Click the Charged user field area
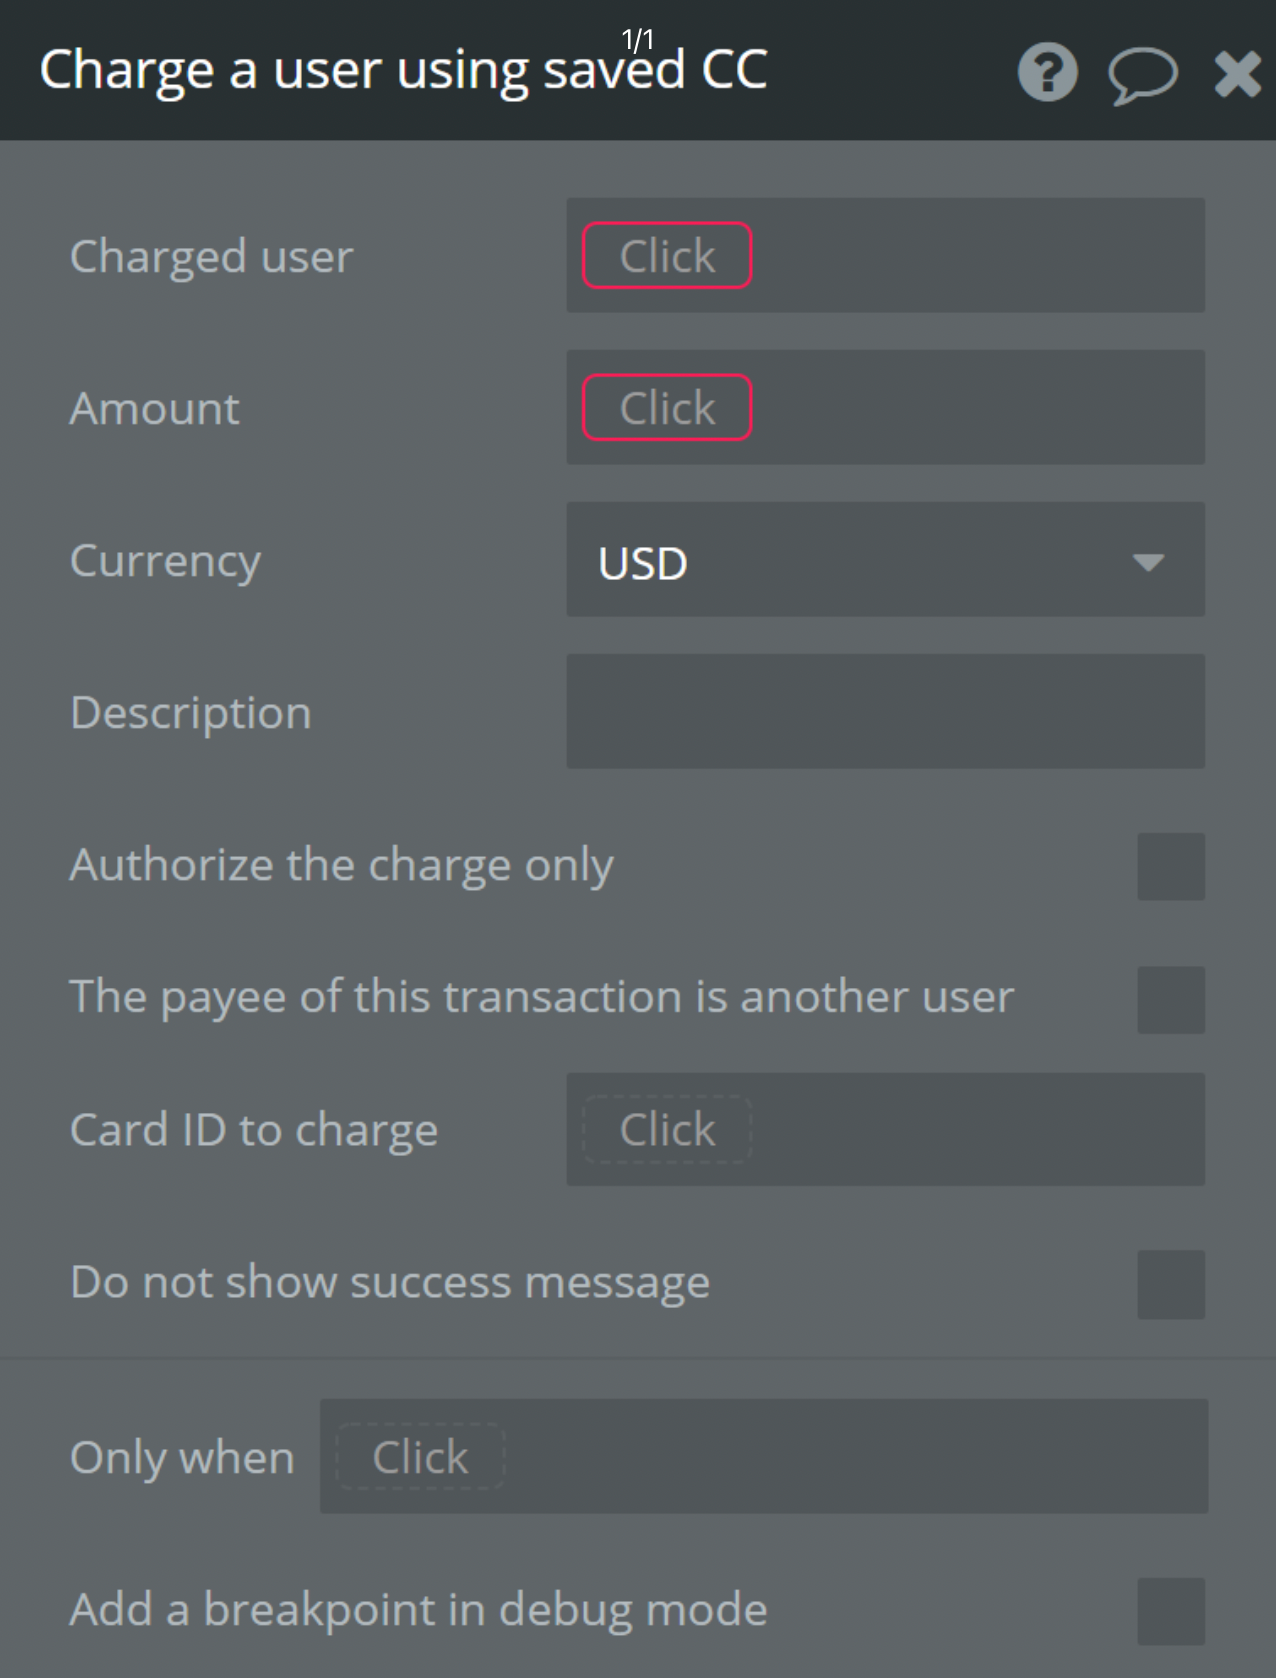This screenshot has width=1276, height=1678. [885, 255]
